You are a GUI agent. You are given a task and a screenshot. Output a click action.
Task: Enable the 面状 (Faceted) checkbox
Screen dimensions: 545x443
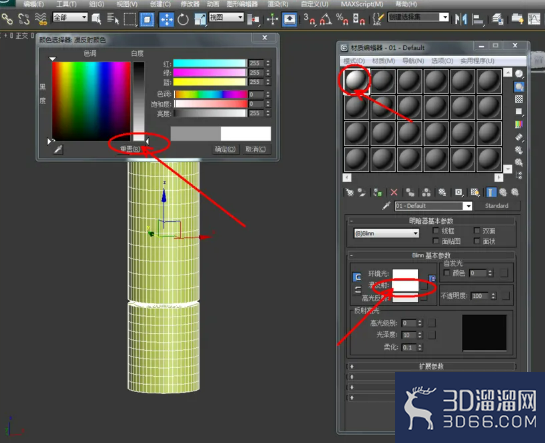477,241
